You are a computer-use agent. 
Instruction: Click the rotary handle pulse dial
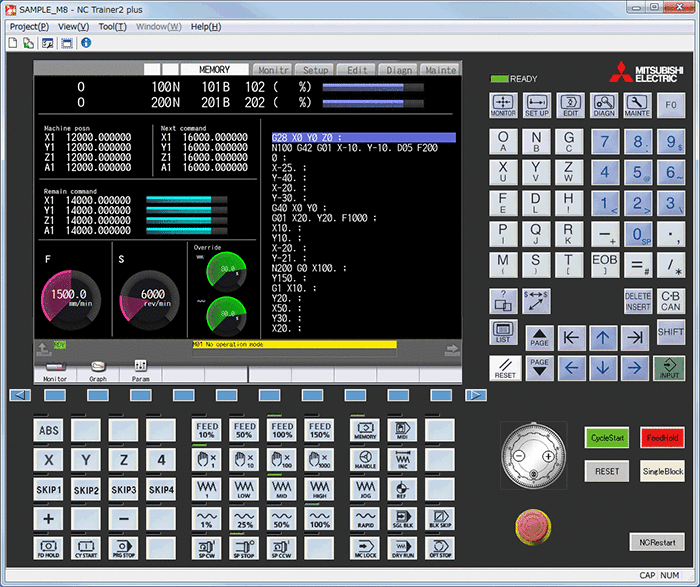click(531, 455)
